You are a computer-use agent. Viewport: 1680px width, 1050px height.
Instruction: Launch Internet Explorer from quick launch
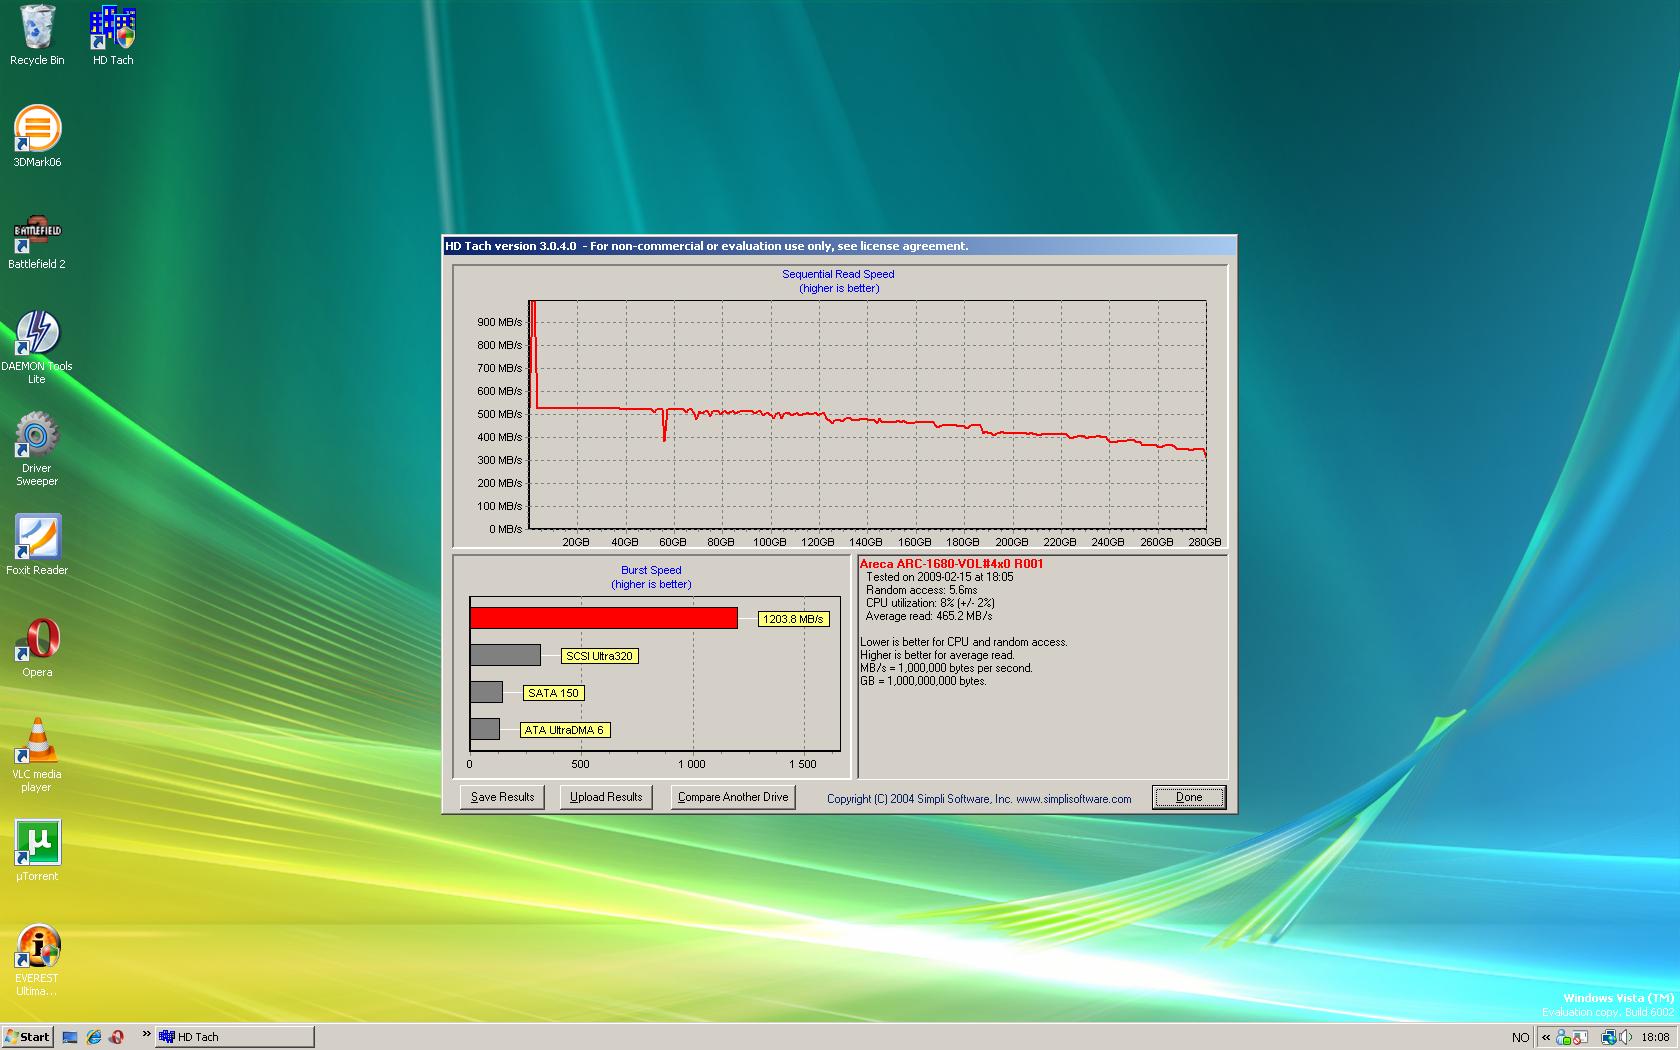(94, 1037)
